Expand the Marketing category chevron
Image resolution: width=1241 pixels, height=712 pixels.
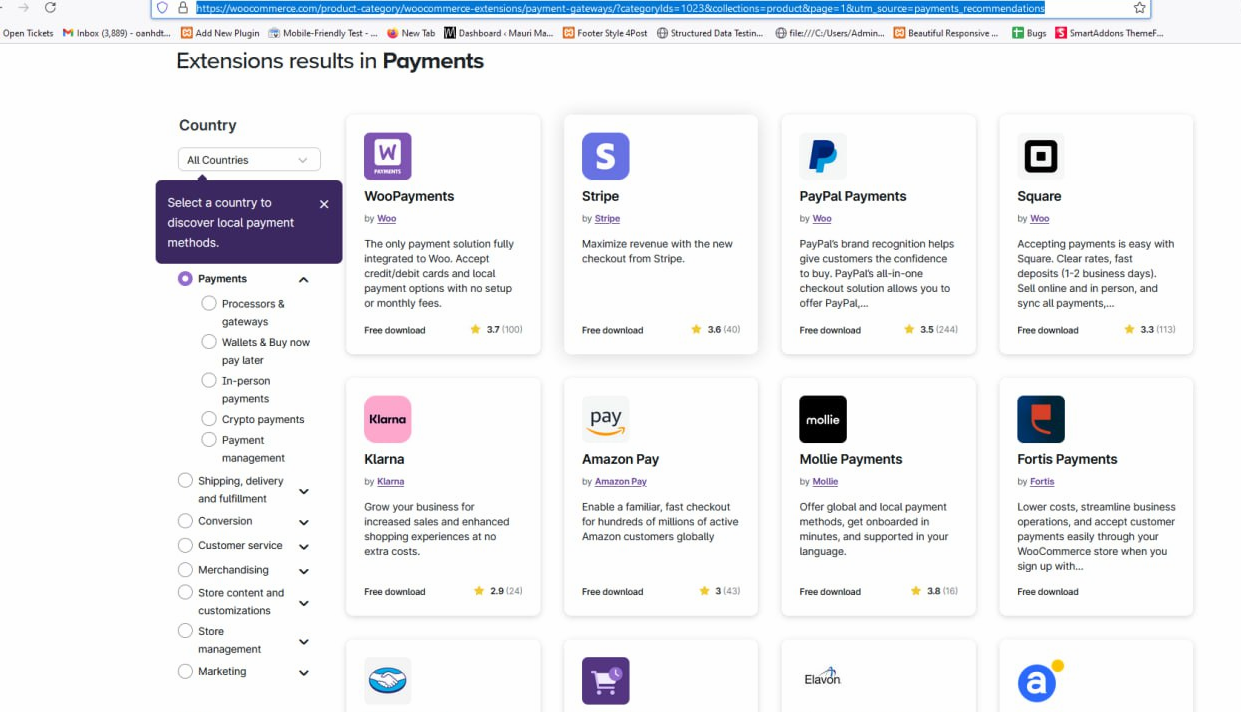(304, 673)
